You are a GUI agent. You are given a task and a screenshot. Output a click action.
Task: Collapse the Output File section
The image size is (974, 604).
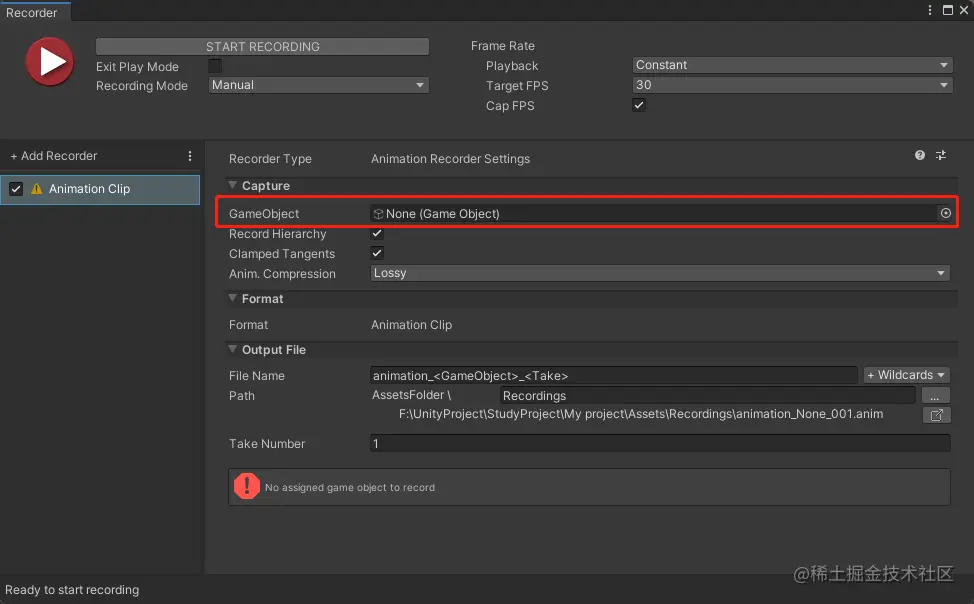click(232, 349)
